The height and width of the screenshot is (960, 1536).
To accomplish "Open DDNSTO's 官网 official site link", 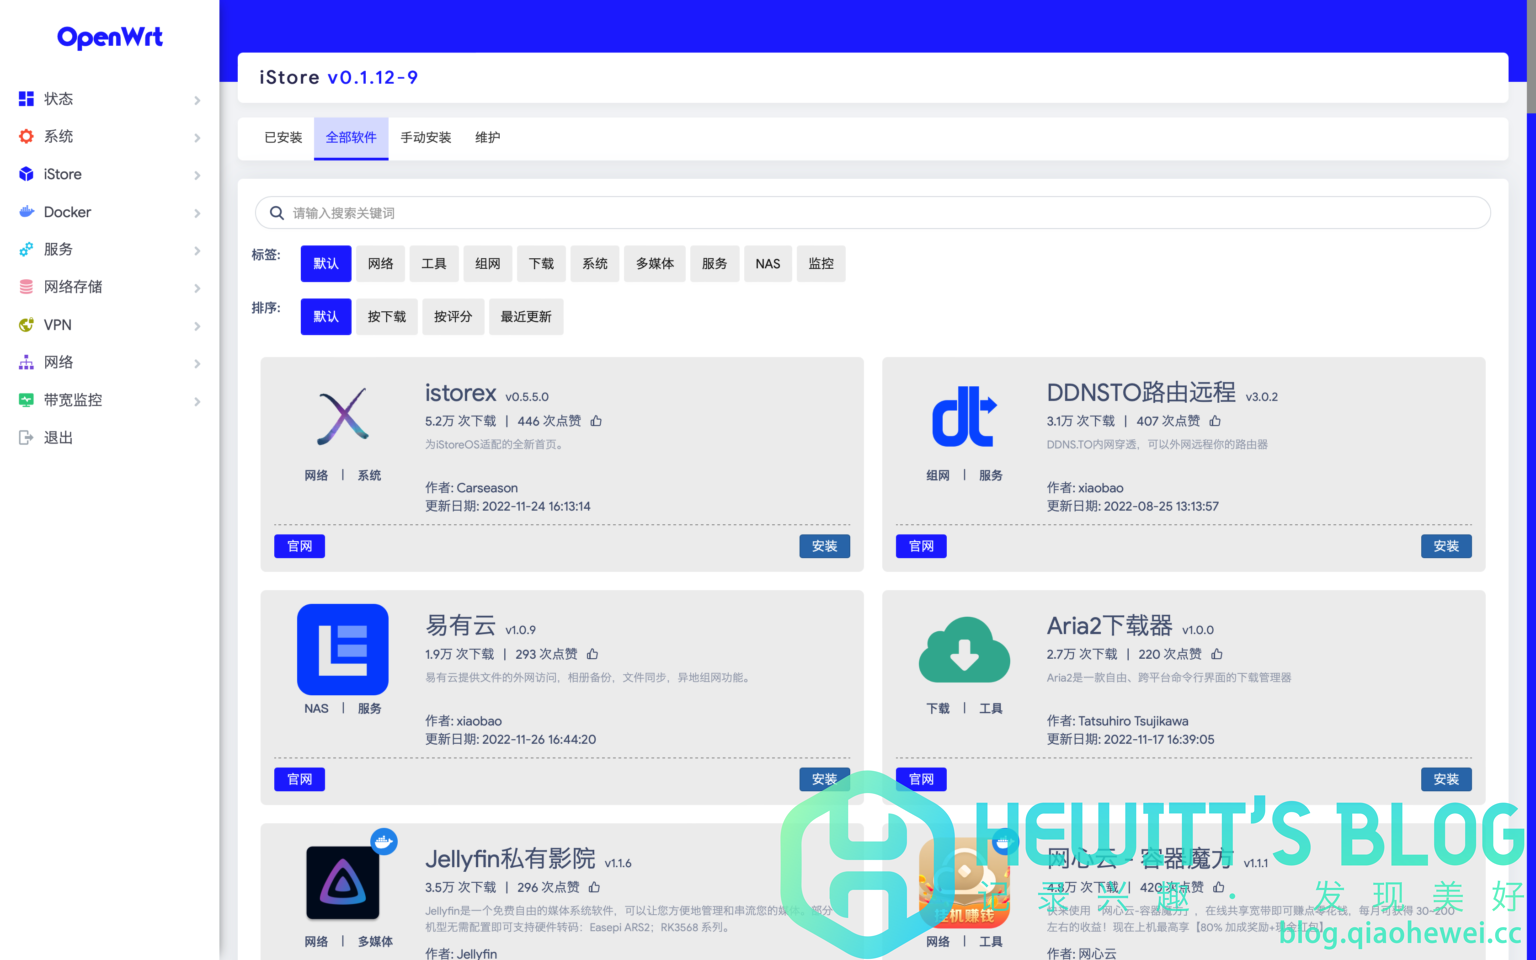I will pyautogui.click(x=920, y=546).
